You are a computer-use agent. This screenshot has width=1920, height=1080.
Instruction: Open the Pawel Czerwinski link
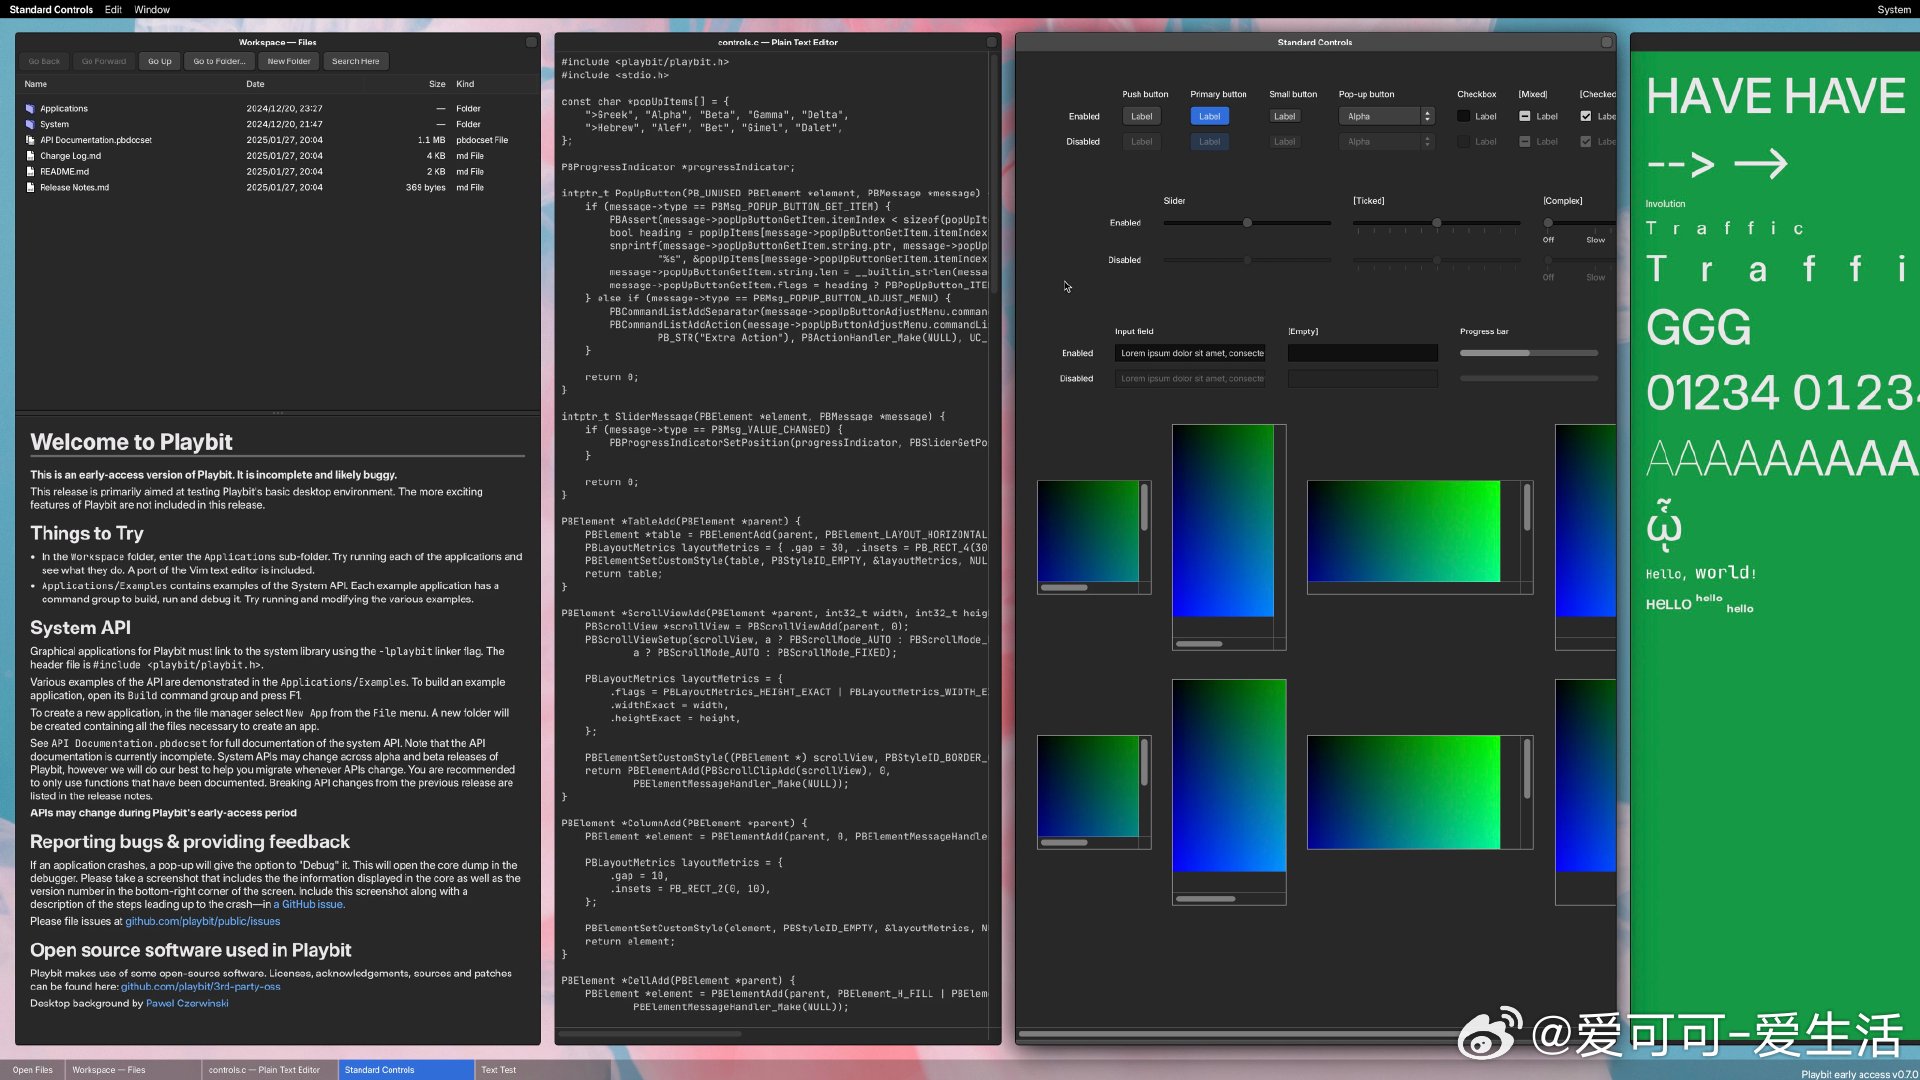[x=187, y=1004]
